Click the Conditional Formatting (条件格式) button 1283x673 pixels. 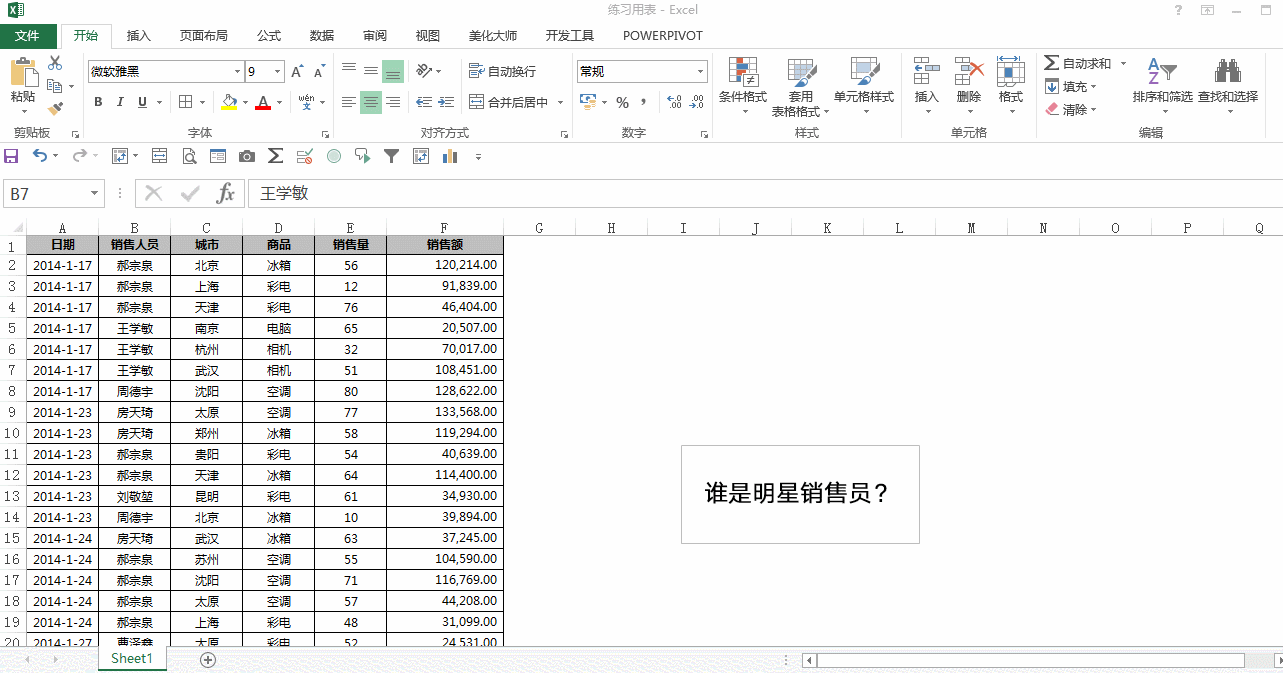click(x=743, y=86)
